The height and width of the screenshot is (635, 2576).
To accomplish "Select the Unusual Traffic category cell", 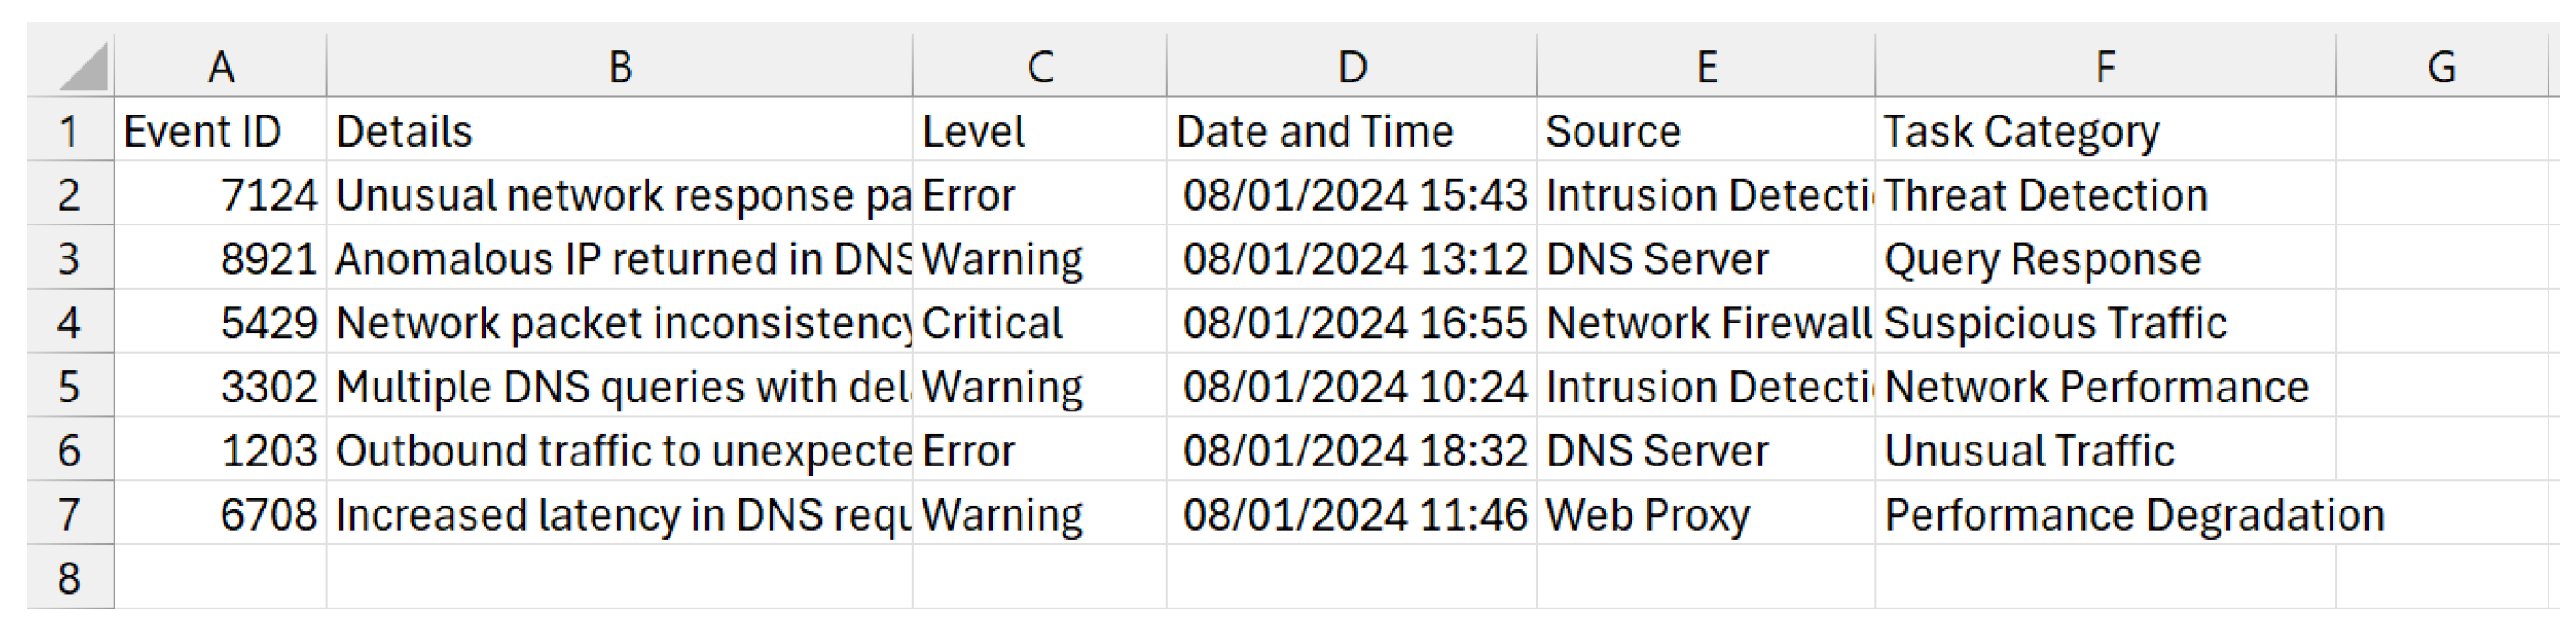I will click(x=2105, y=451).
